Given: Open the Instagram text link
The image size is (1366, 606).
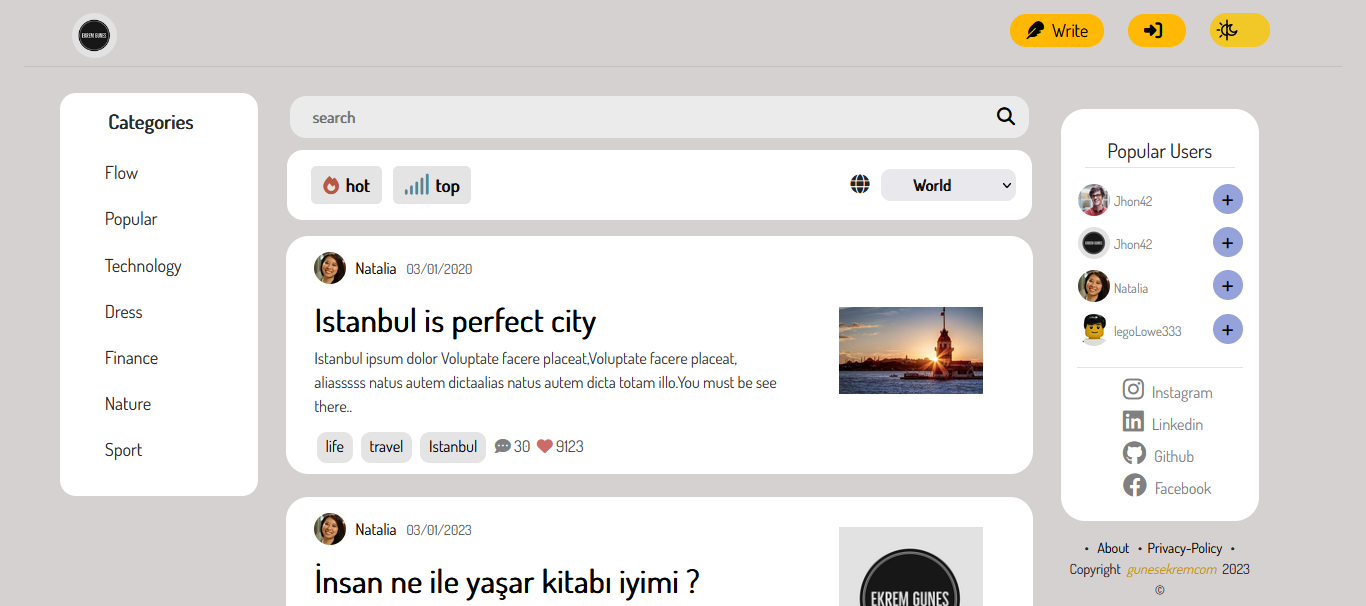Looking at the screenshot, I should [1182, 393].
